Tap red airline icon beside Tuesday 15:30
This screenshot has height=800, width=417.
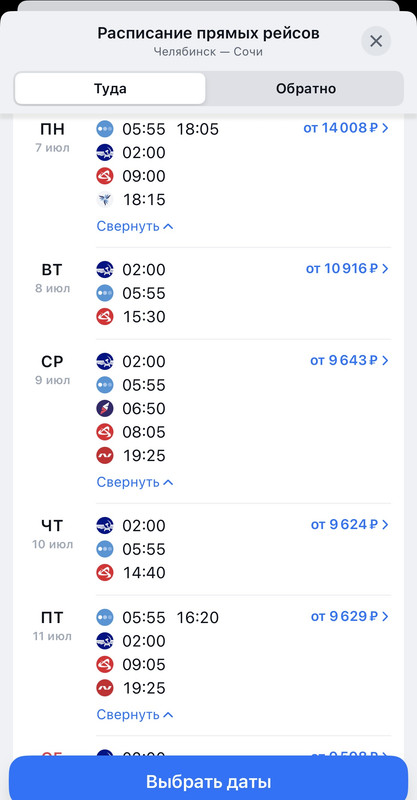[105, 317]
